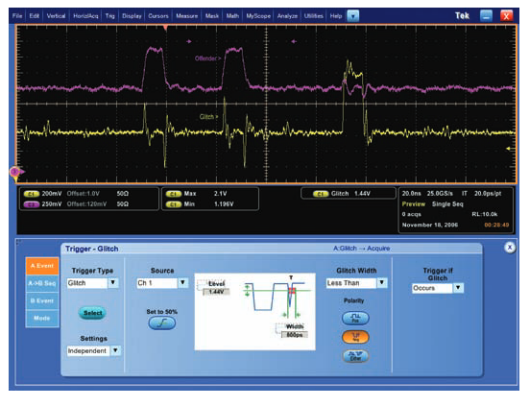The image size is (525, 396).
Task: Open the Trigger Type dropdown arrow
Action: 113,283
